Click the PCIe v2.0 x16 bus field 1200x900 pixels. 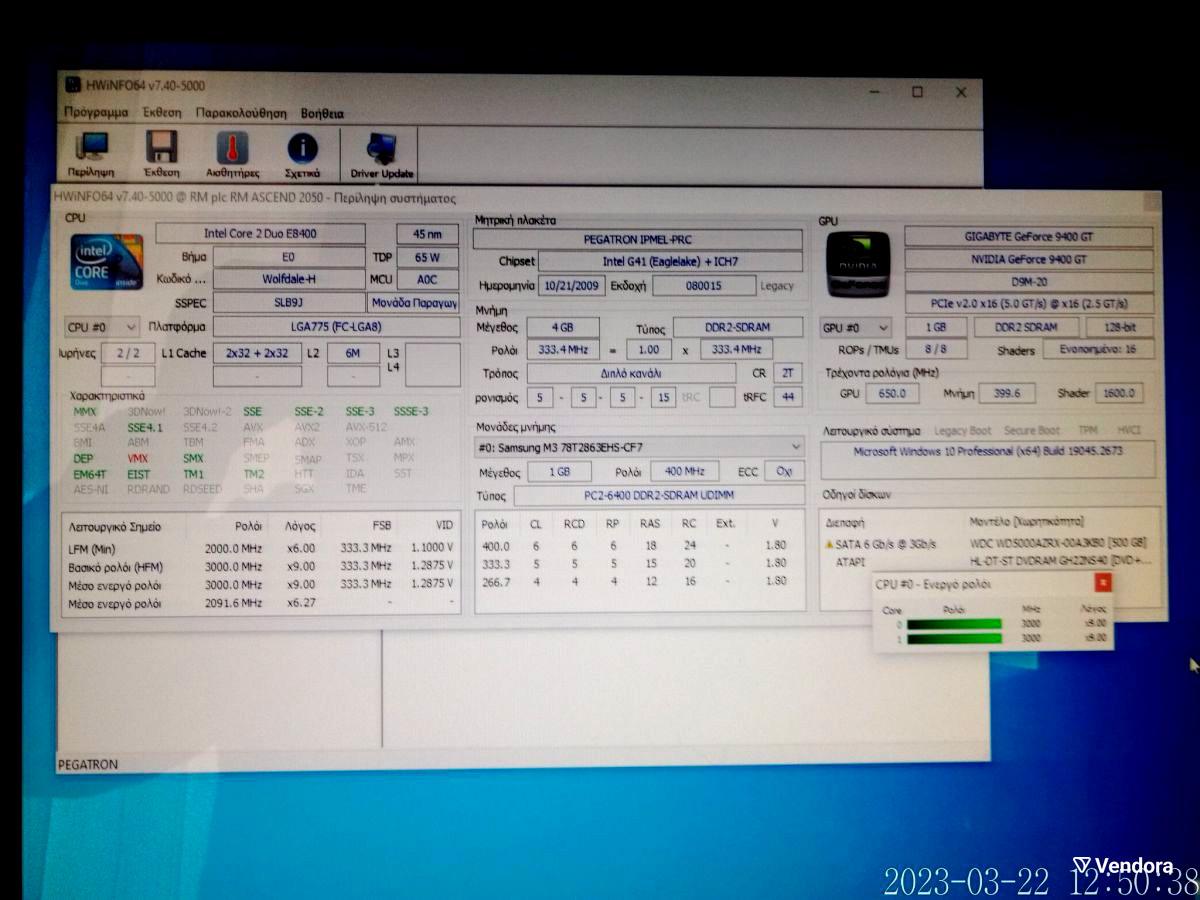coord(1029,304)
